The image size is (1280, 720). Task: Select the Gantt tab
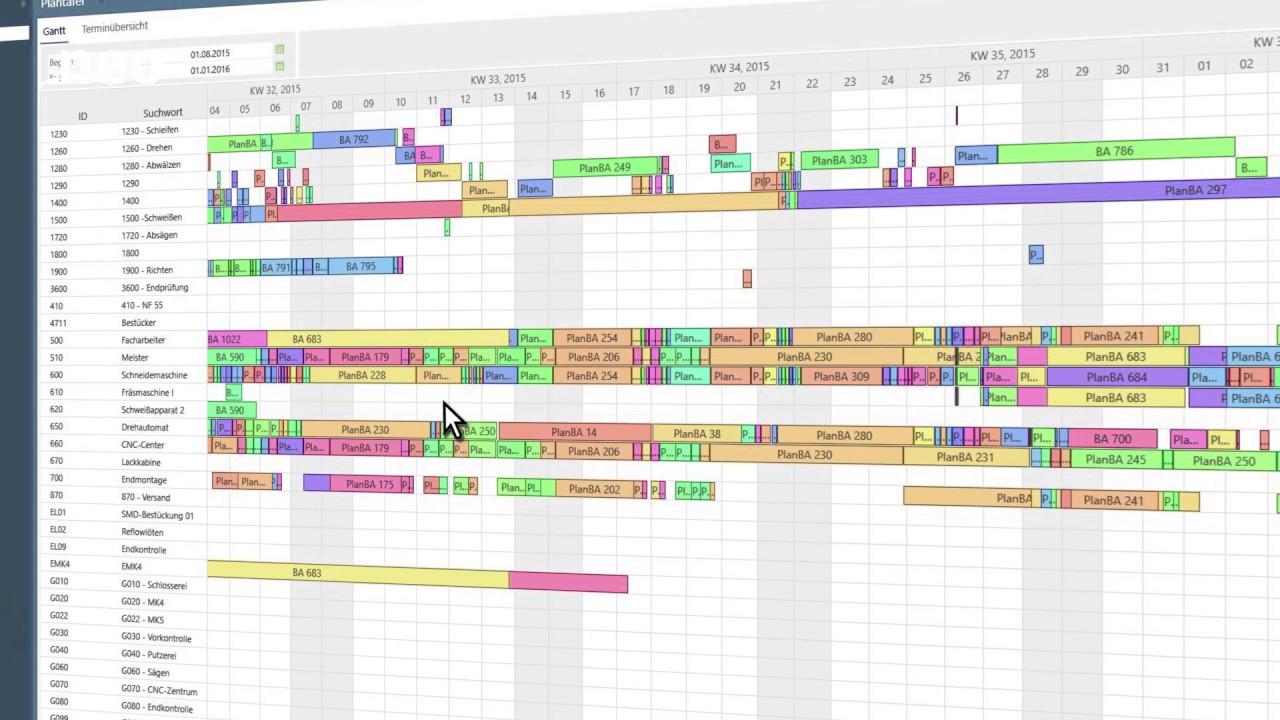(x=54, y=31)
